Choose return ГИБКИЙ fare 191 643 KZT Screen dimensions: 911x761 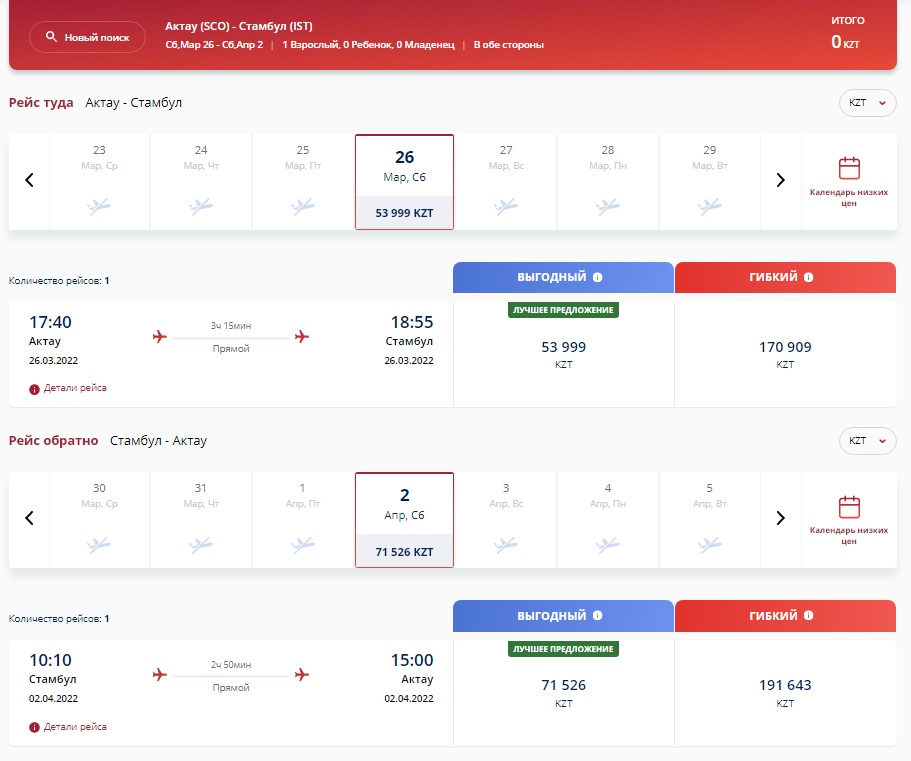coord(785,692)
